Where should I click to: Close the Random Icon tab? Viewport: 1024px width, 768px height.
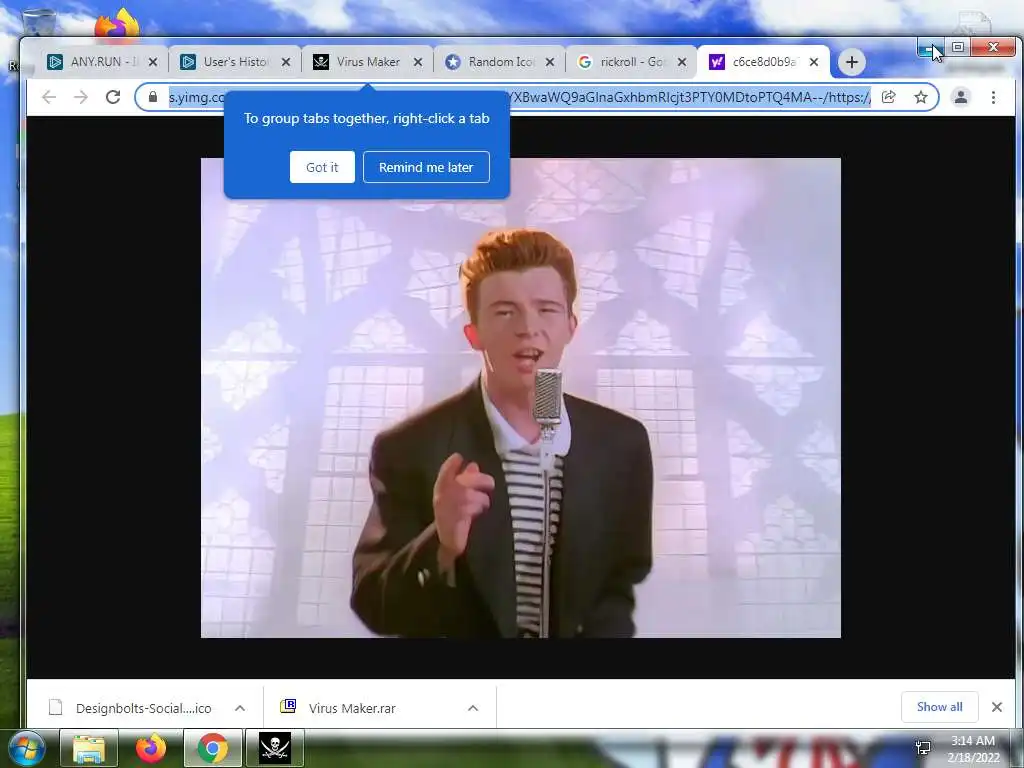550,62
